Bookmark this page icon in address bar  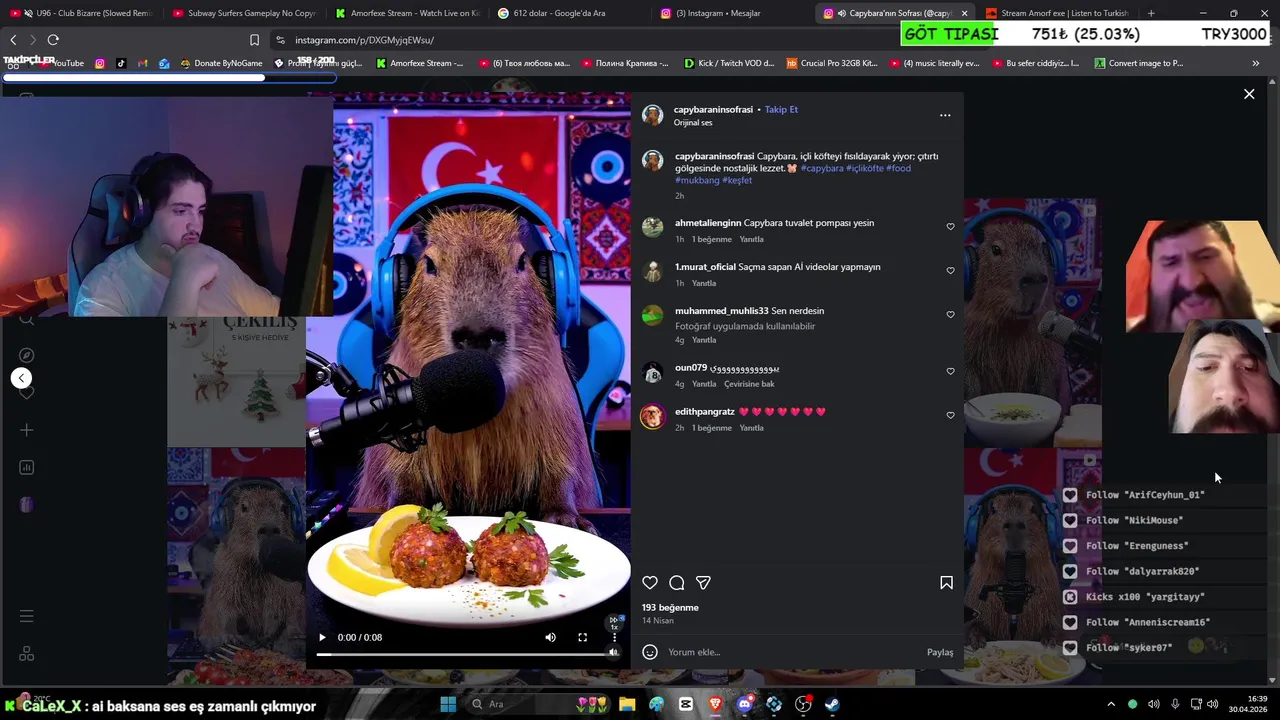tap(254, 40)
